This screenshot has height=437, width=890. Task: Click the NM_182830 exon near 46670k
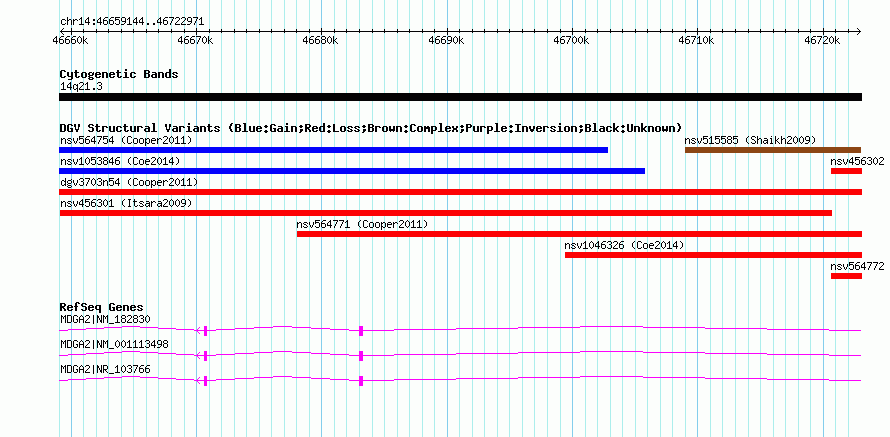(205, 331)
